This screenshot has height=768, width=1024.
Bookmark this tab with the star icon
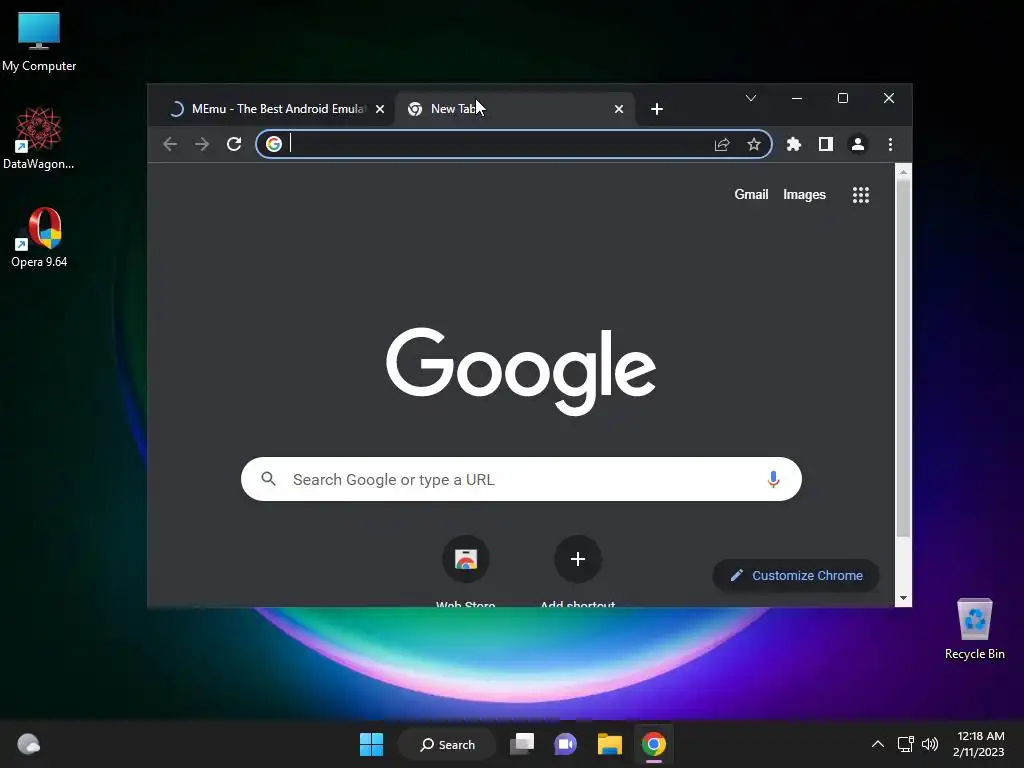[x=754, y=144]
